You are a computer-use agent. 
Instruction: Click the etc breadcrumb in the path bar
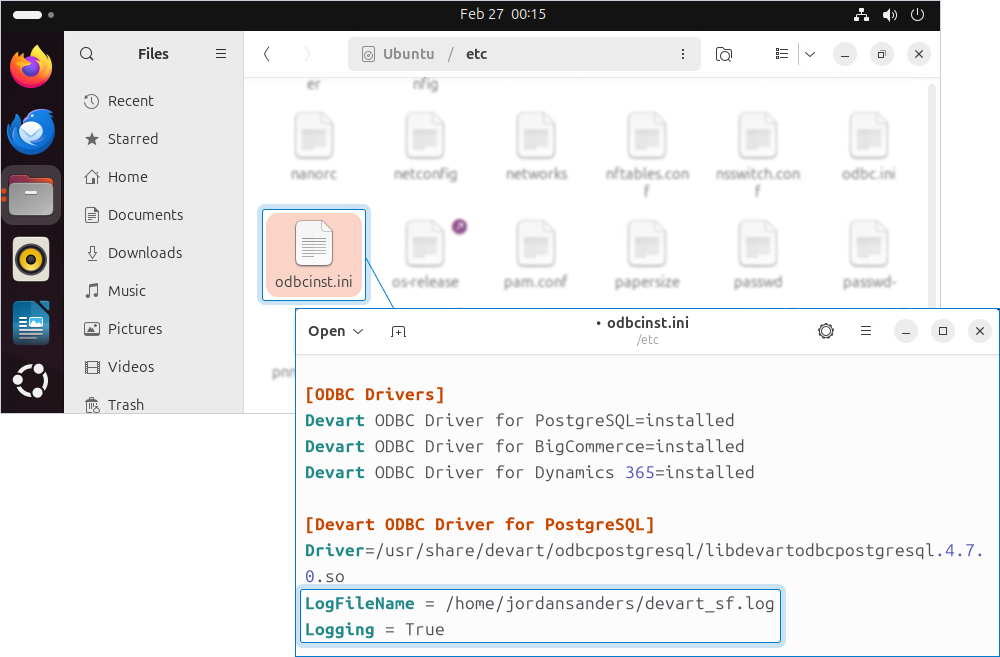pos(475,54)
